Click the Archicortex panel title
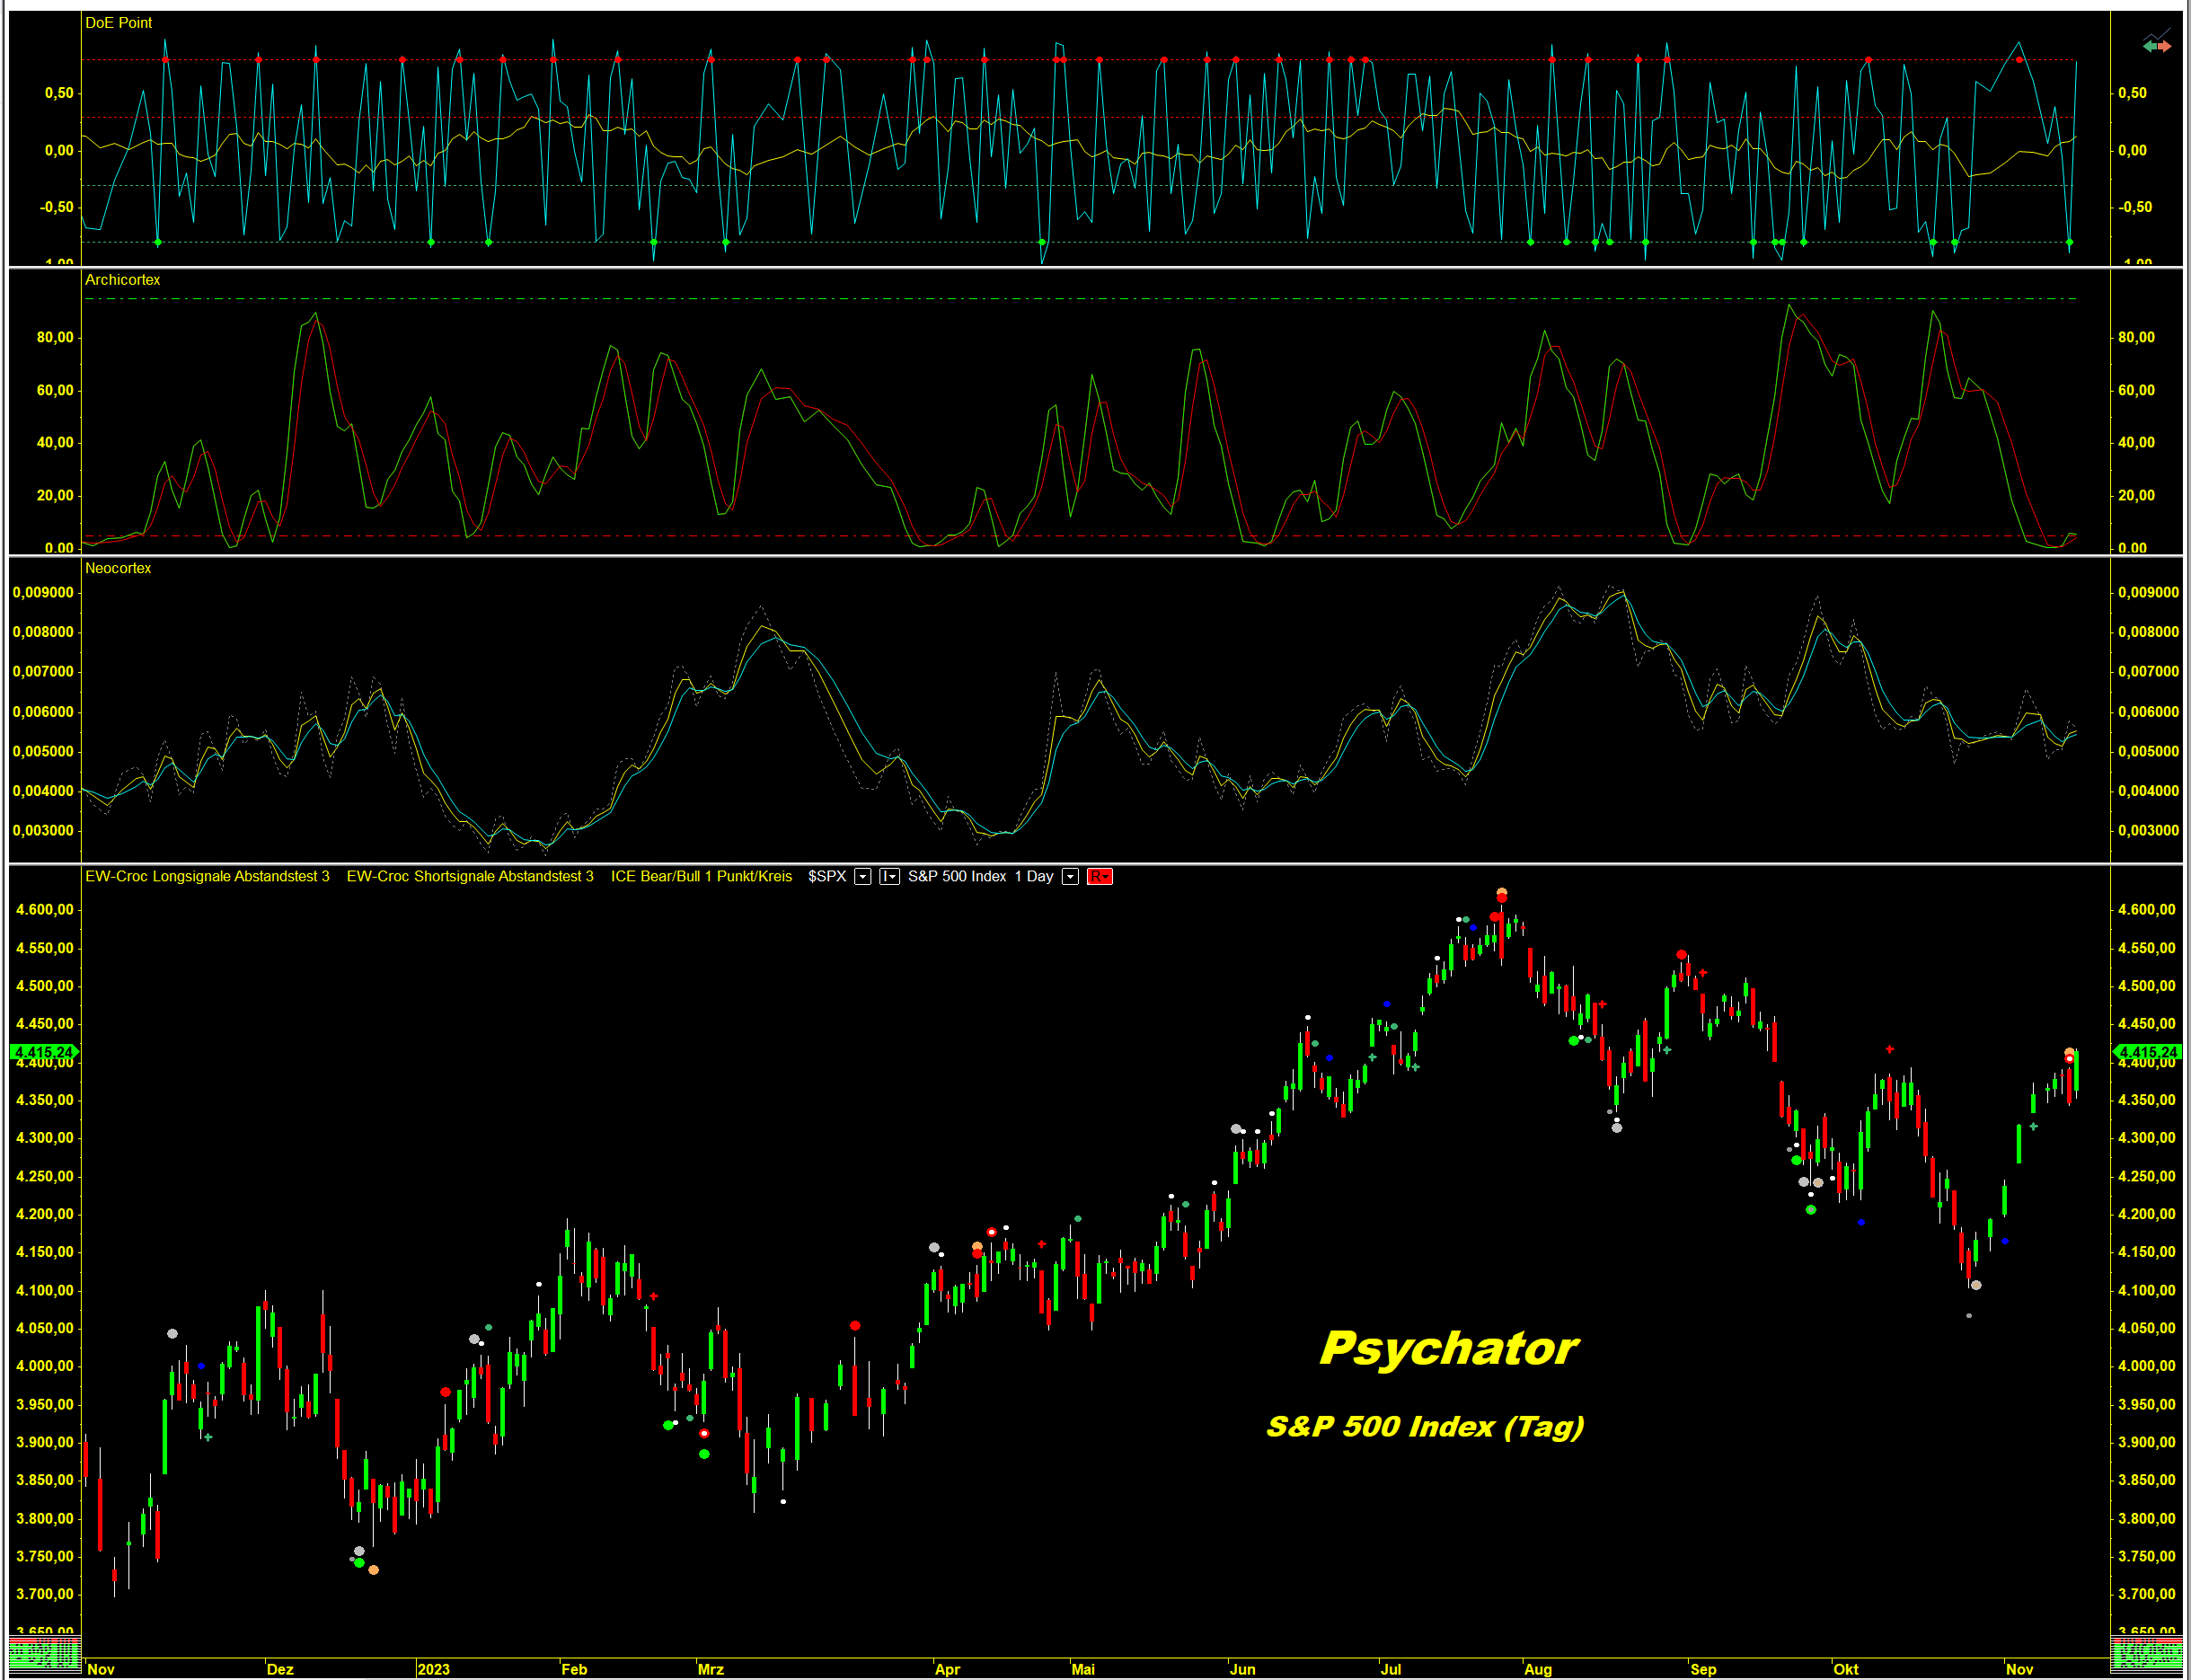The image size is (2191, 1680). (122, 280)
